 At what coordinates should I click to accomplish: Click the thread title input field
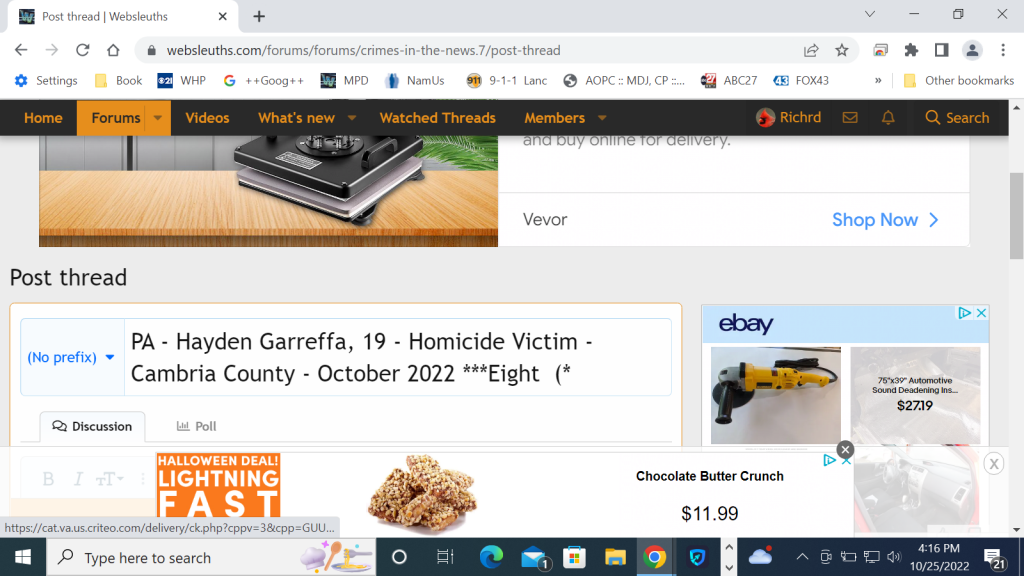click(x=398, y=357)
